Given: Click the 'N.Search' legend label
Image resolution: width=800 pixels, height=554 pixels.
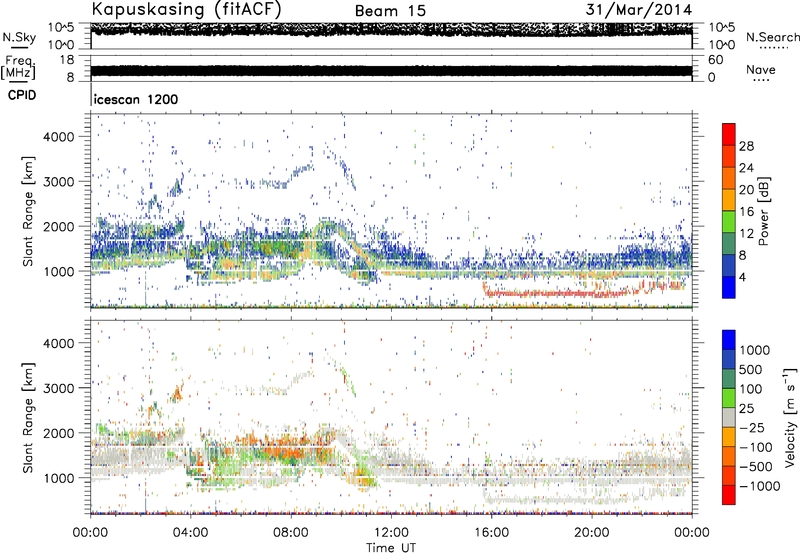Looking at the screenshot, I should [x=772, y=37].
